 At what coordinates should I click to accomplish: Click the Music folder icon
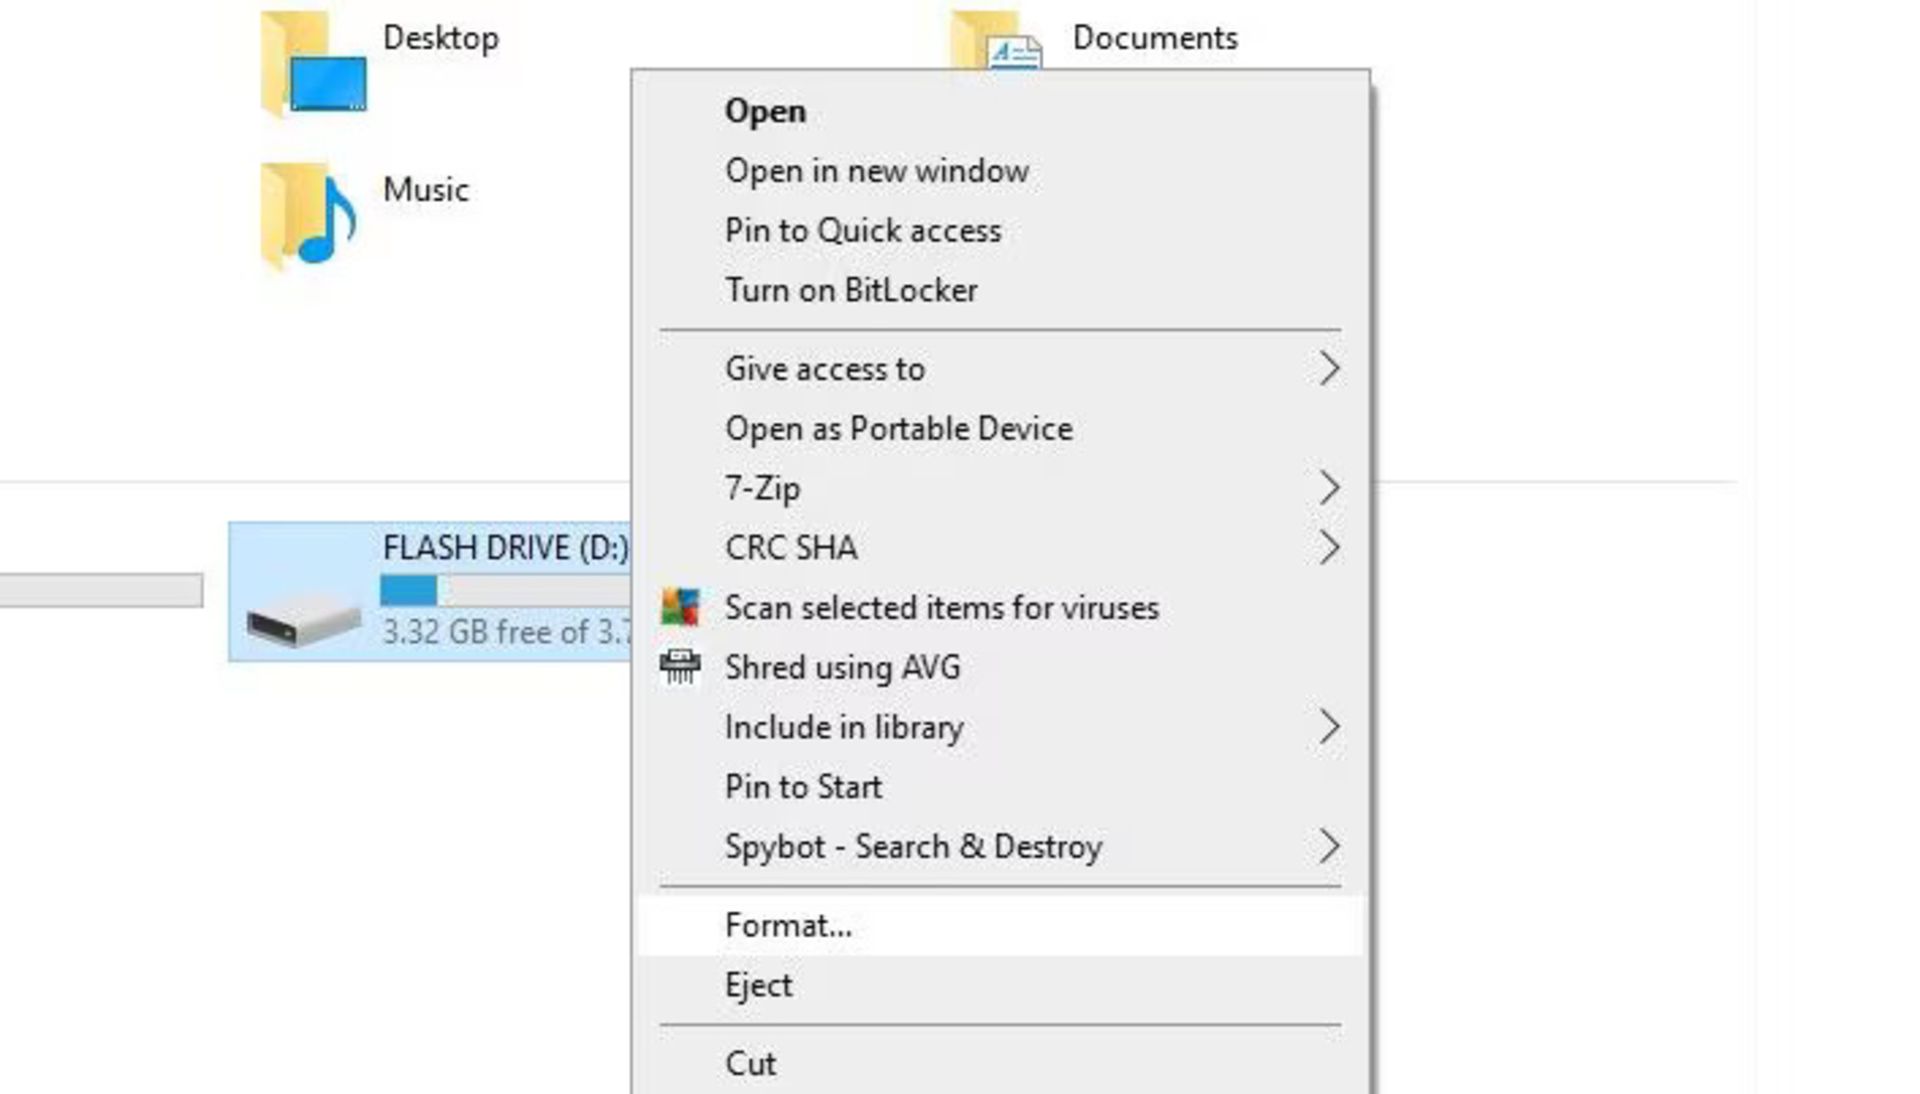tap(309, 216)
